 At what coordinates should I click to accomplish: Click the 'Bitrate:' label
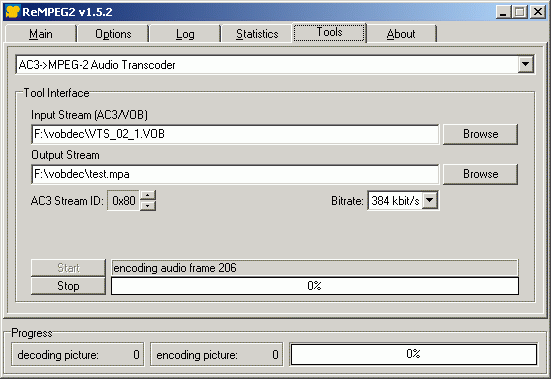(347, 201)
